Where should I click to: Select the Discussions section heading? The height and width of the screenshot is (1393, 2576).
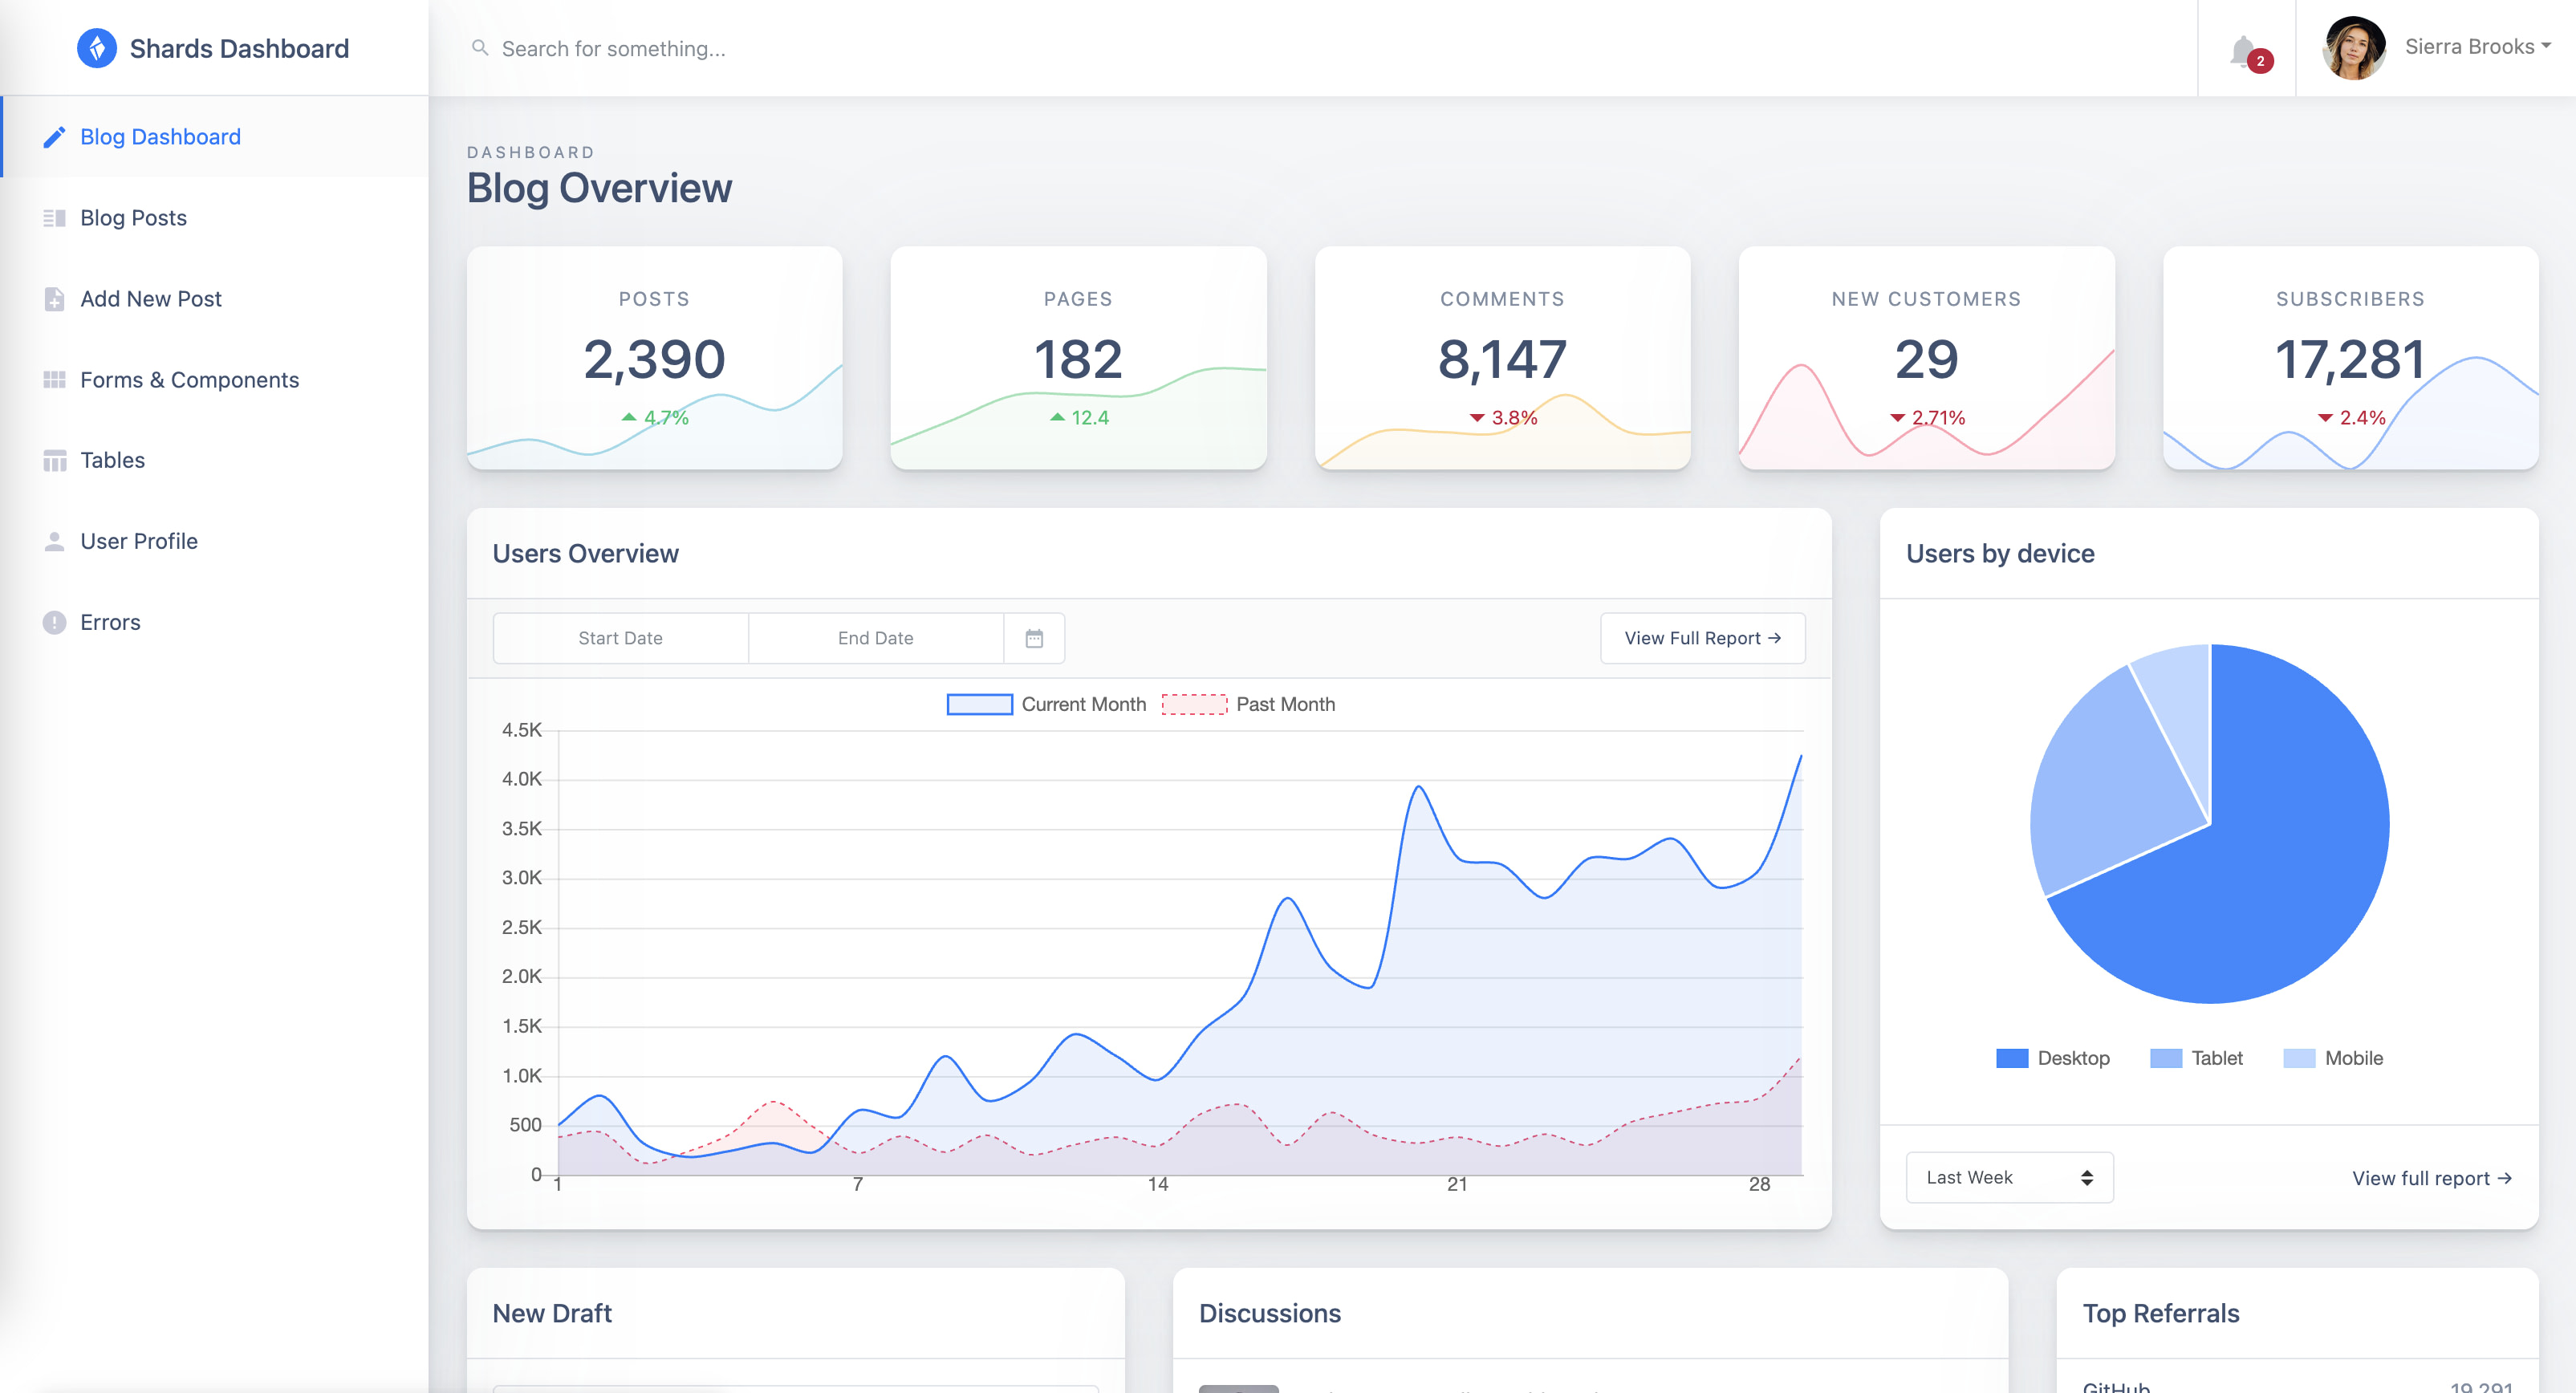pos(1271,1313)
